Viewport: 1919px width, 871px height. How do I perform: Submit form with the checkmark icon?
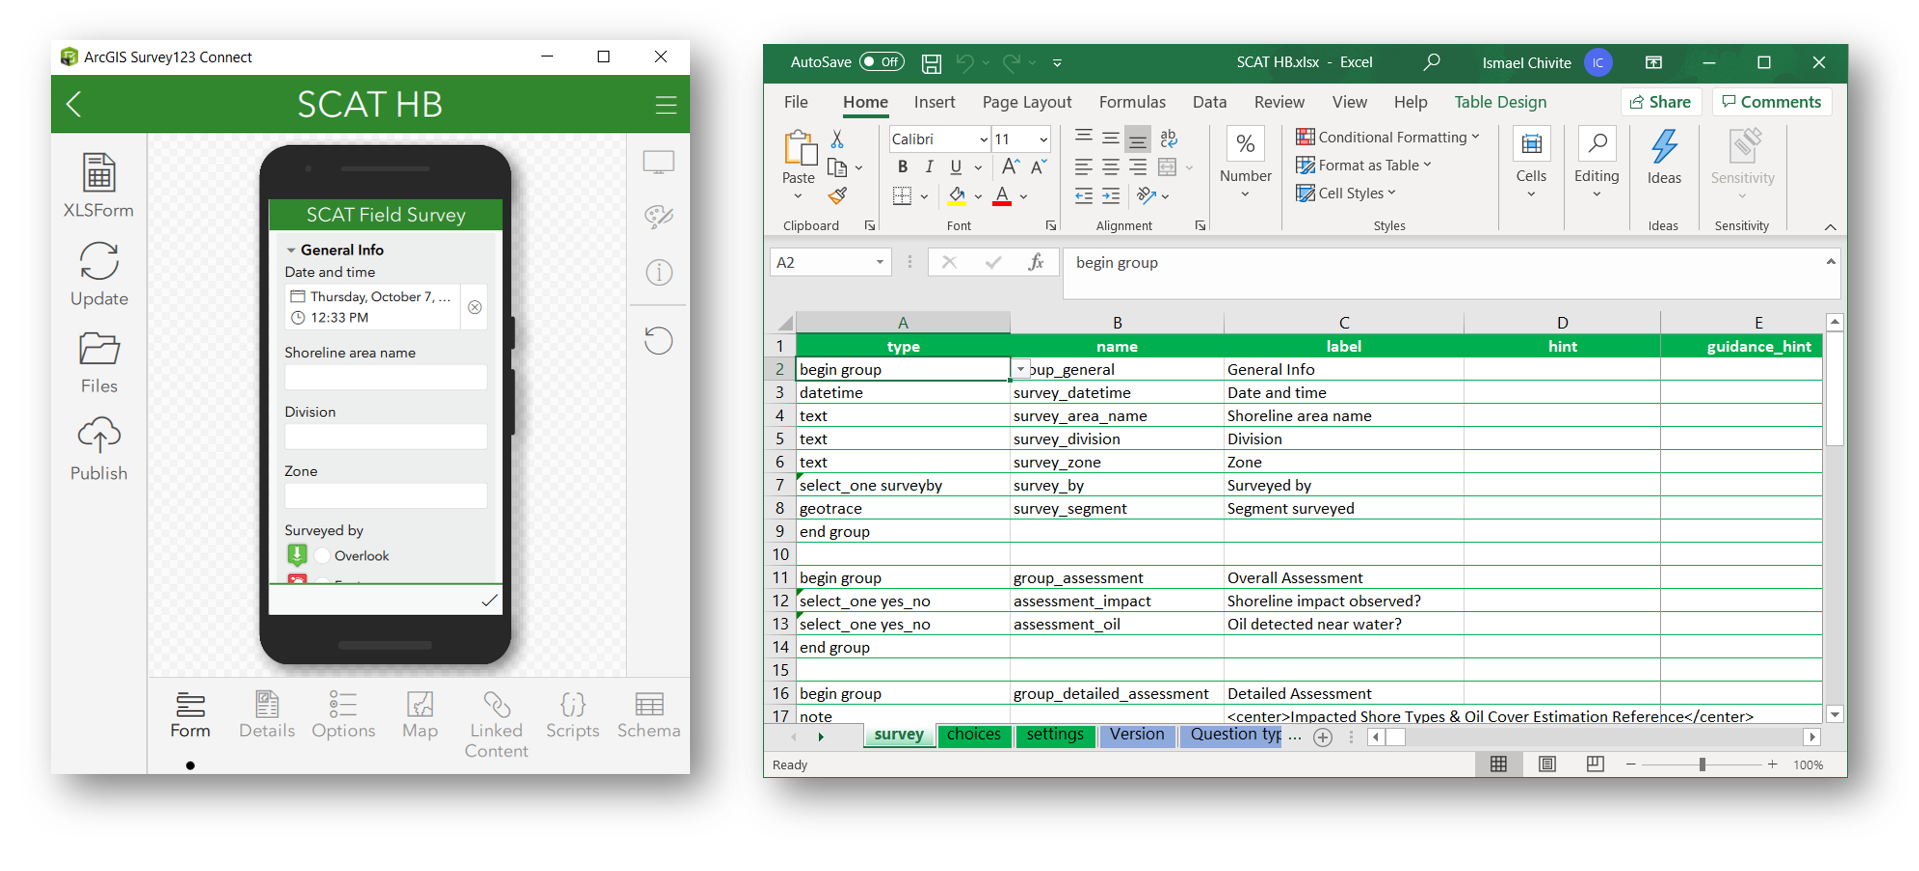click(x=489, y=600)
